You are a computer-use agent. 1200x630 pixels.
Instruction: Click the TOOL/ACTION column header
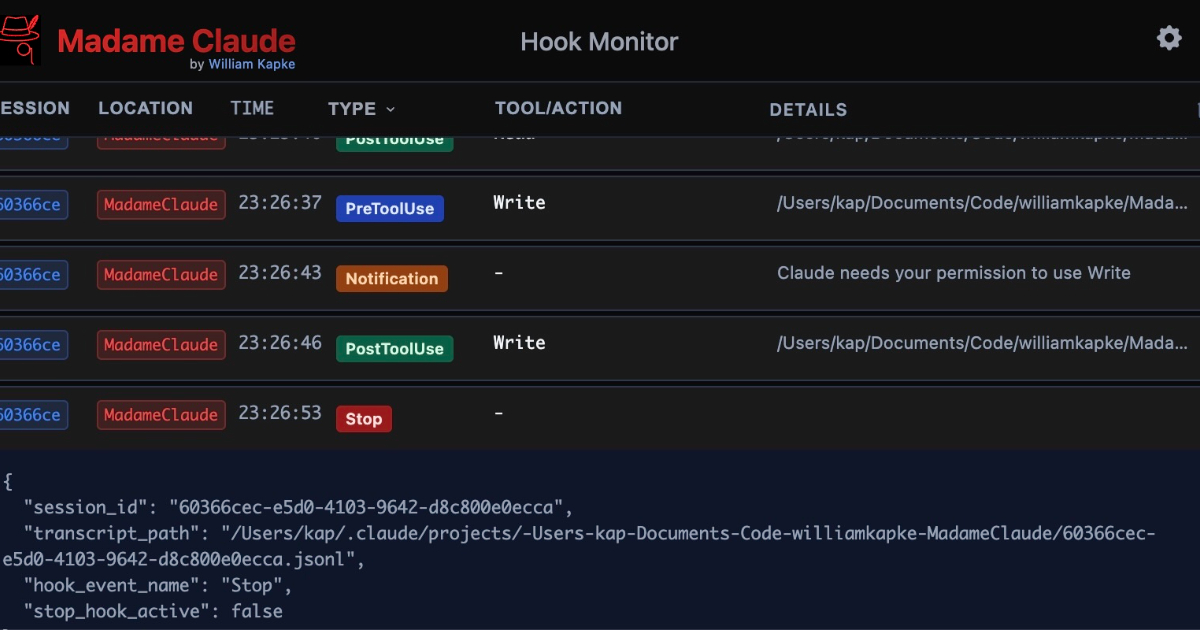[558, 108]
